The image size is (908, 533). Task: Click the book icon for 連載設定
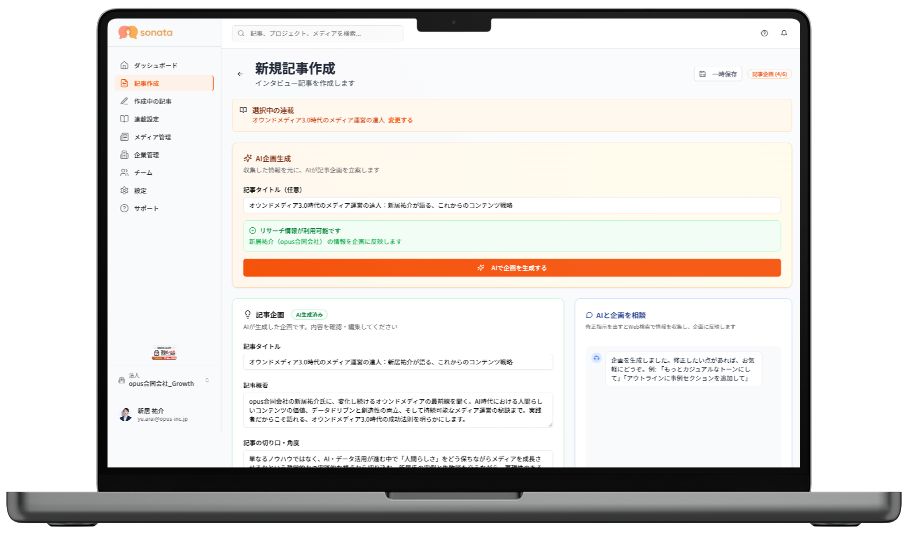123,119
